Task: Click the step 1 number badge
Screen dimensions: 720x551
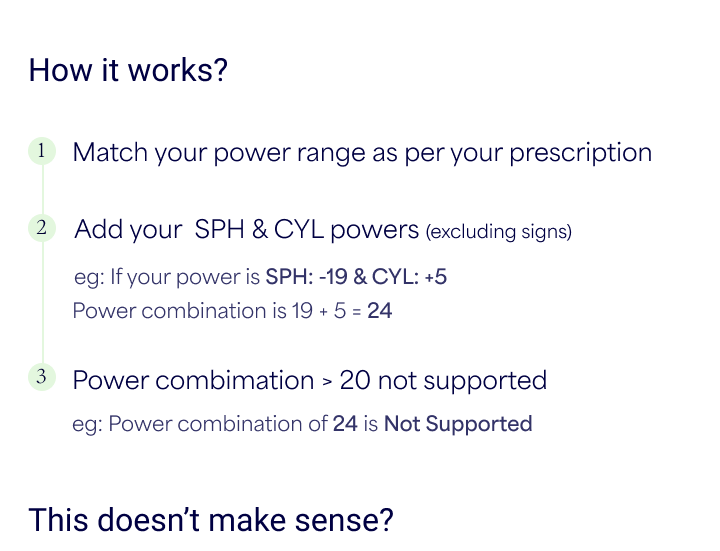Action: point(42,152)
